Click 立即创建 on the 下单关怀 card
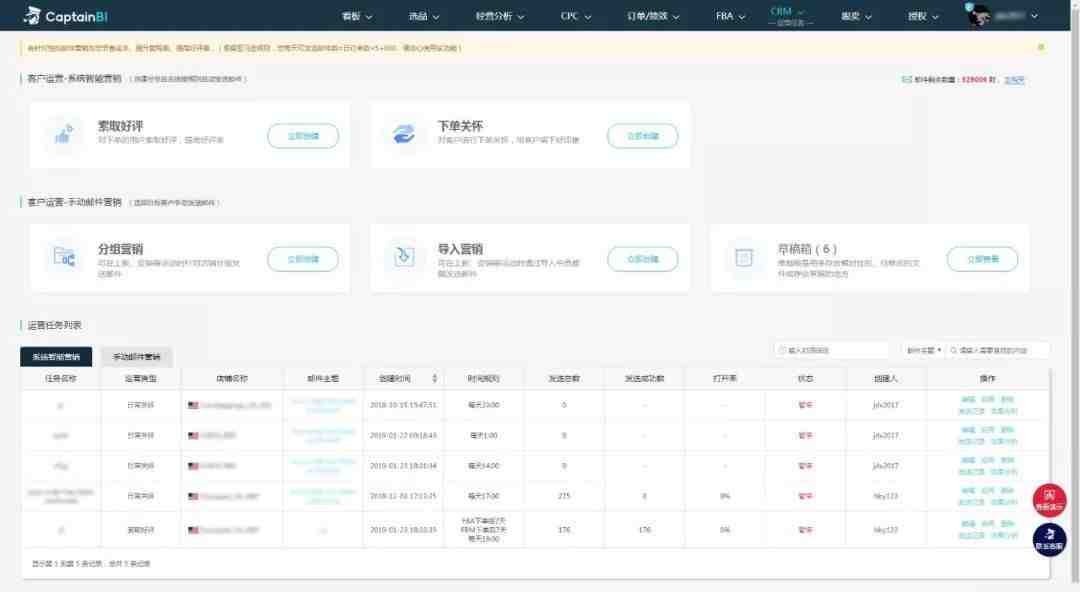This screenshot has width=1080, height=592. [x=643, y=136]
